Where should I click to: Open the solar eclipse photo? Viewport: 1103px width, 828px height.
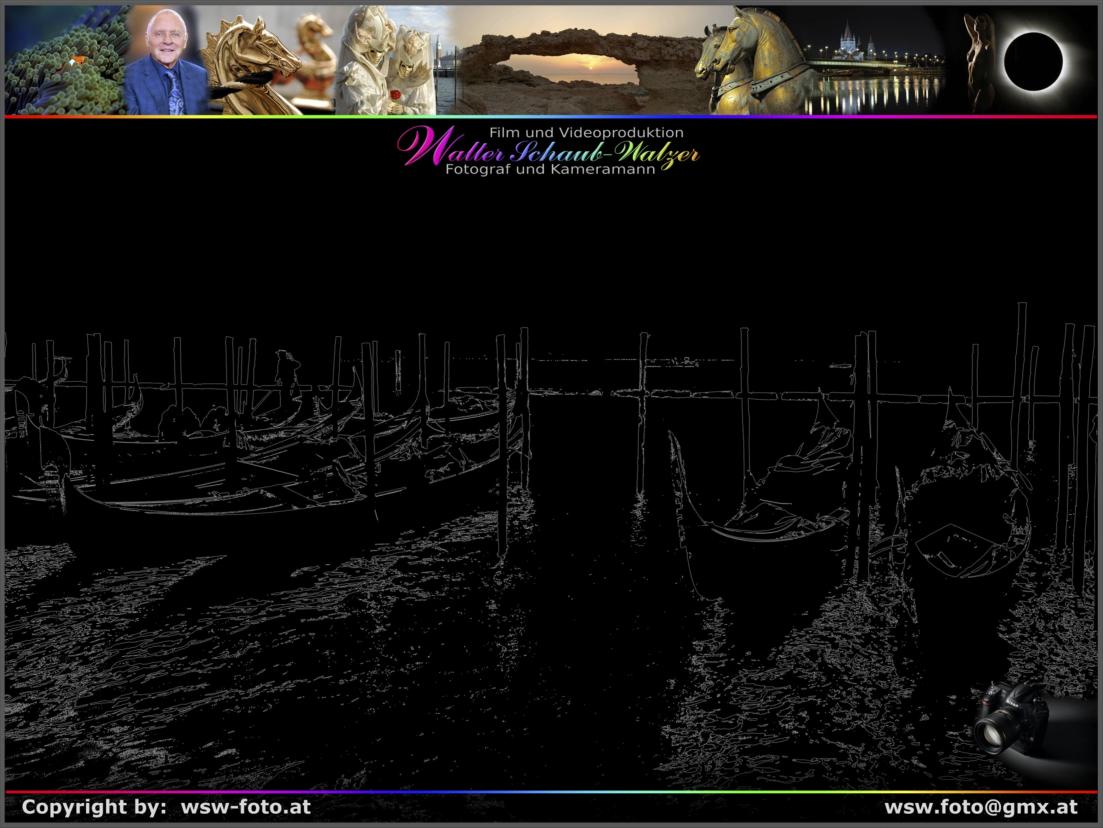[1033, 60]
